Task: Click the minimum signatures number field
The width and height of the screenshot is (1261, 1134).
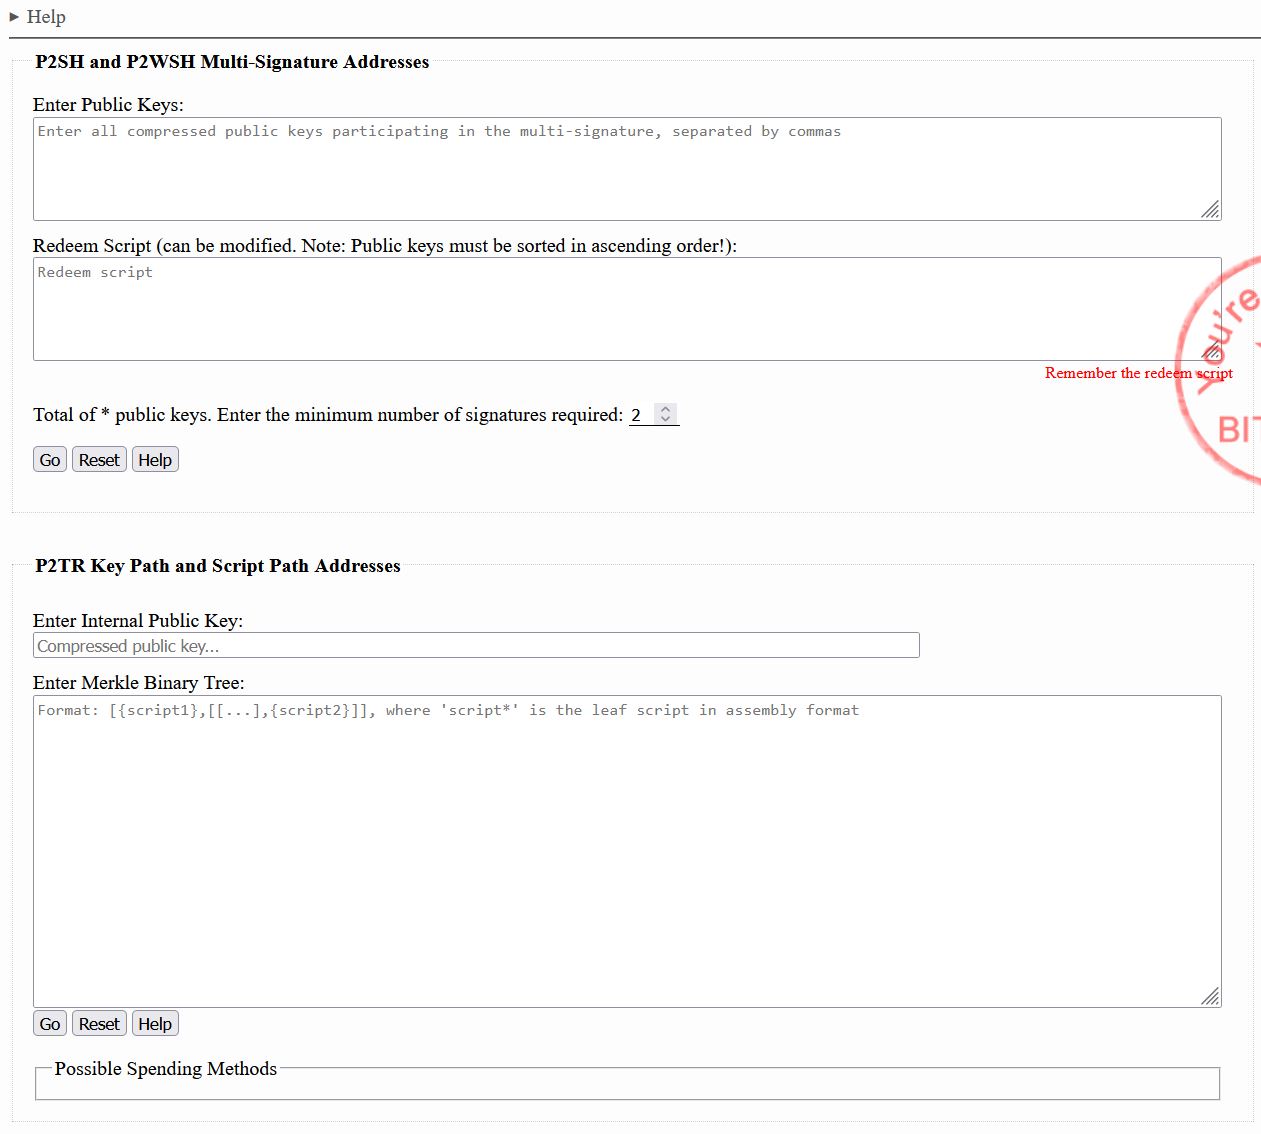Action: point(640,415)
